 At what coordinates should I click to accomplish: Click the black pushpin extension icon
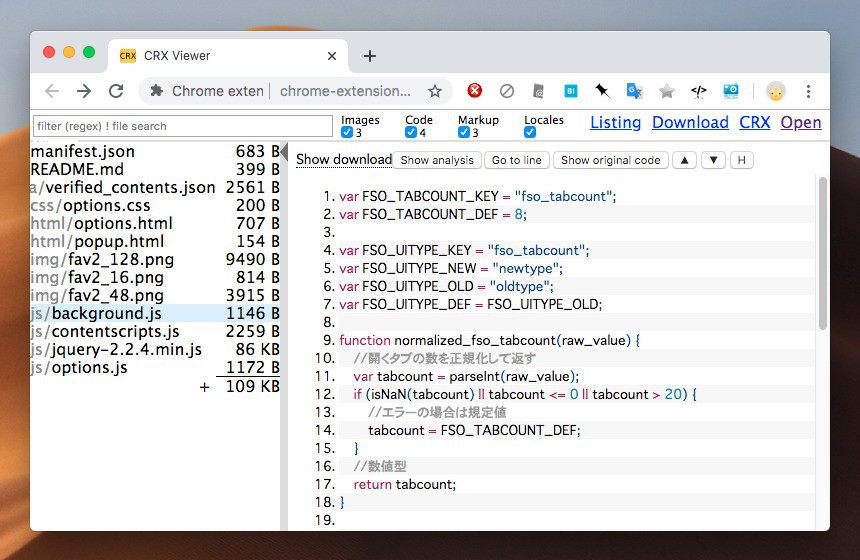(x=602, y=91)
